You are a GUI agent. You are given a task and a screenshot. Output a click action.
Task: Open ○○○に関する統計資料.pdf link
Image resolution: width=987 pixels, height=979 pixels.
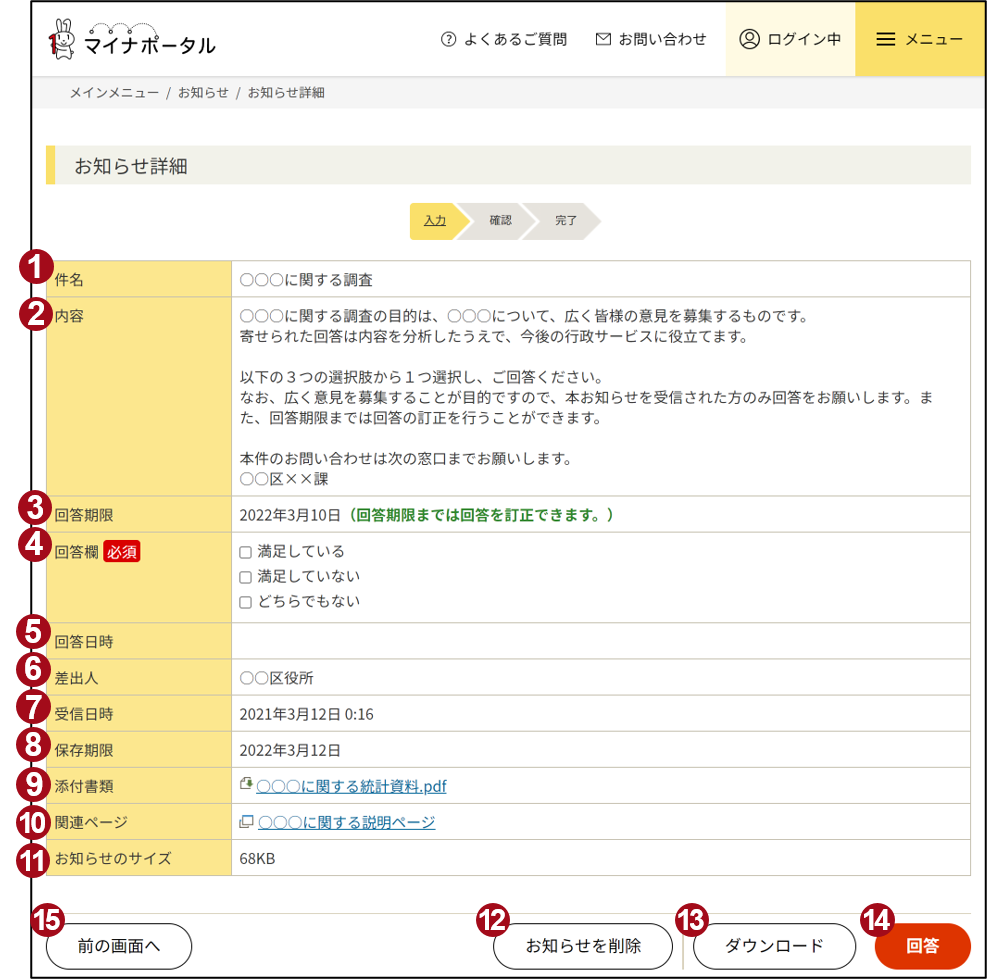351,787
